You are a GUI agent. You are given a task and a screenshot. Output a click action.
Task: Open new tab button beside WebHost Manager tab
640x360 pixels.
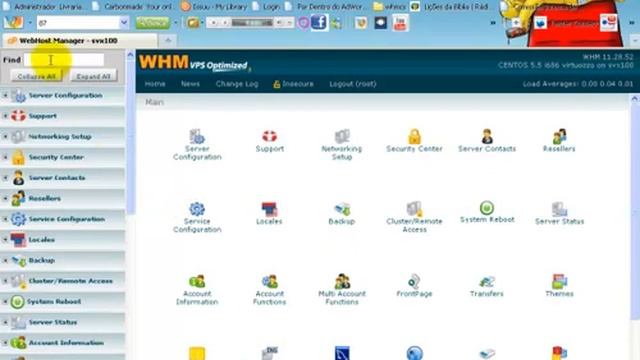pos(168,40)
